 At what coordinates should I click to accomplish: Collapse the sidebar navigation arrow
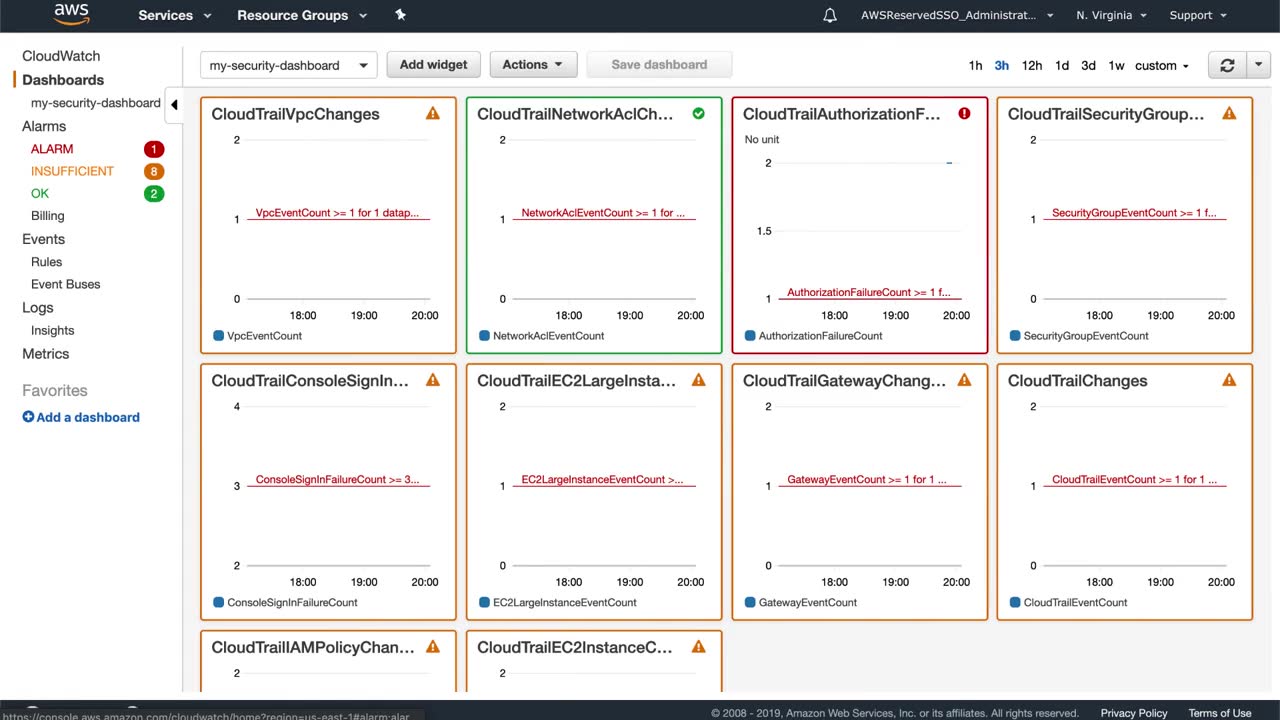click(x=174, y=104)
